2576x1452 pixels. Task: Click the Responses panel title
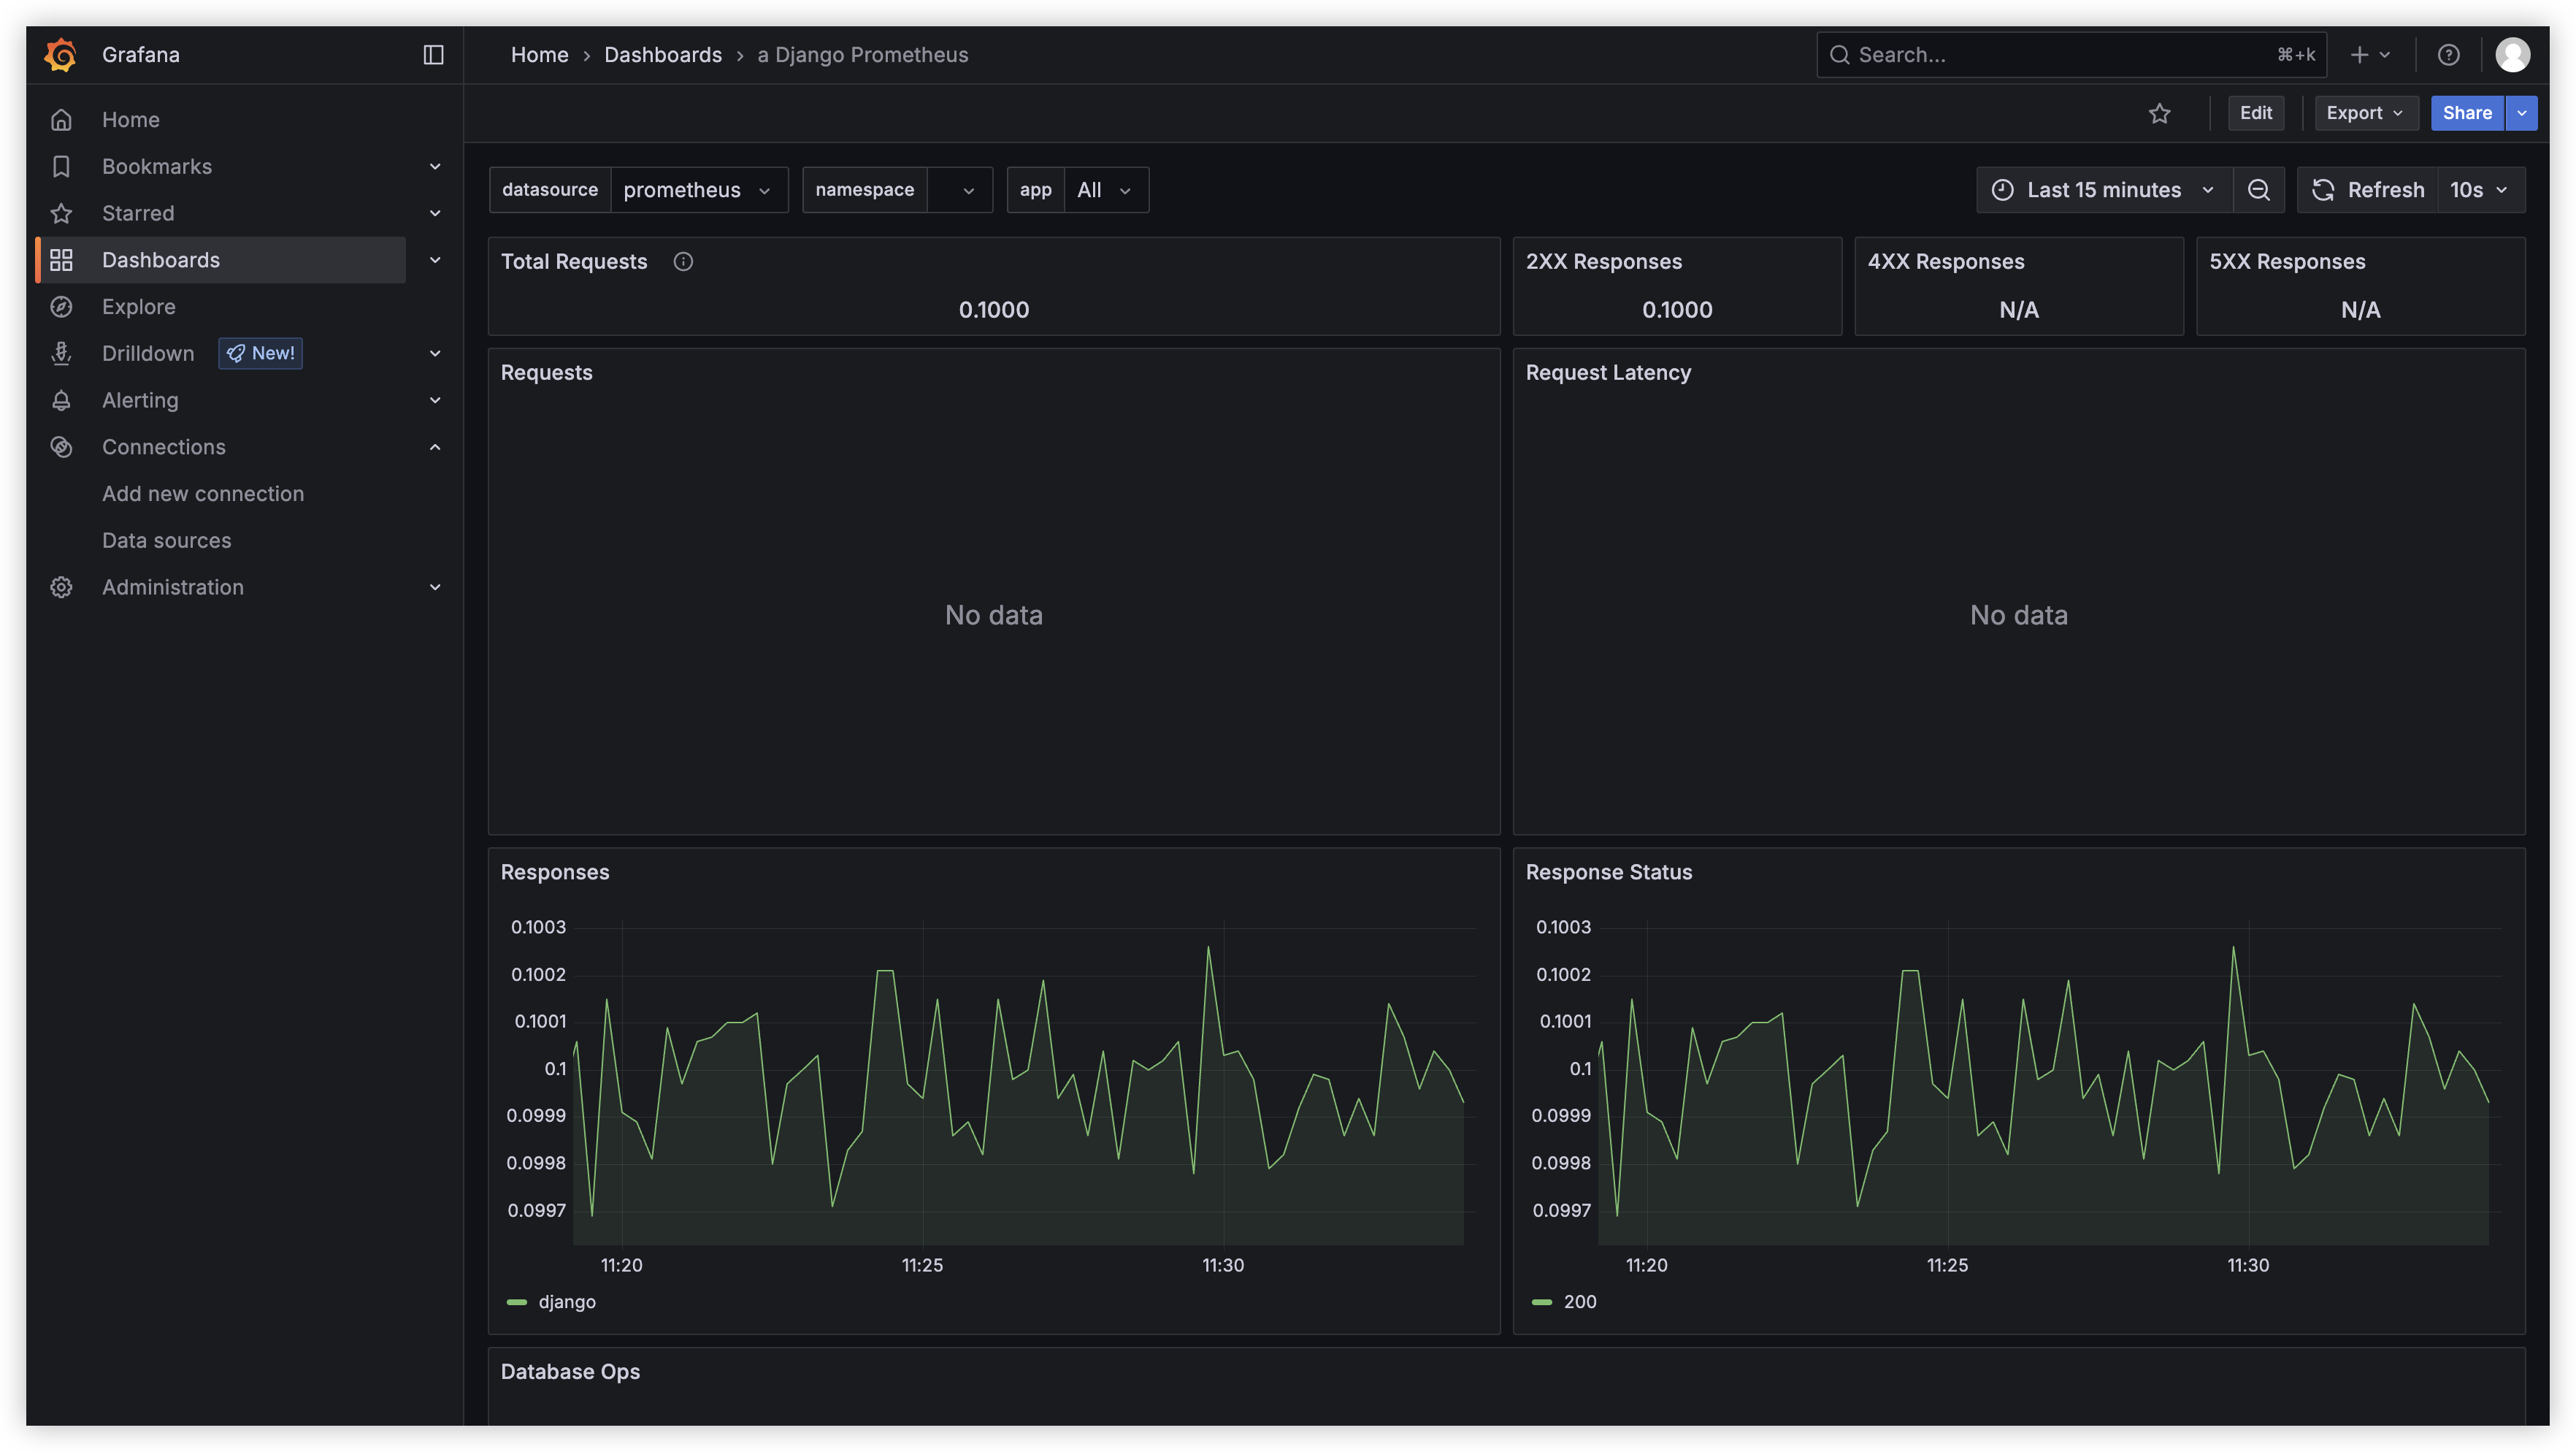coord(555,872)
